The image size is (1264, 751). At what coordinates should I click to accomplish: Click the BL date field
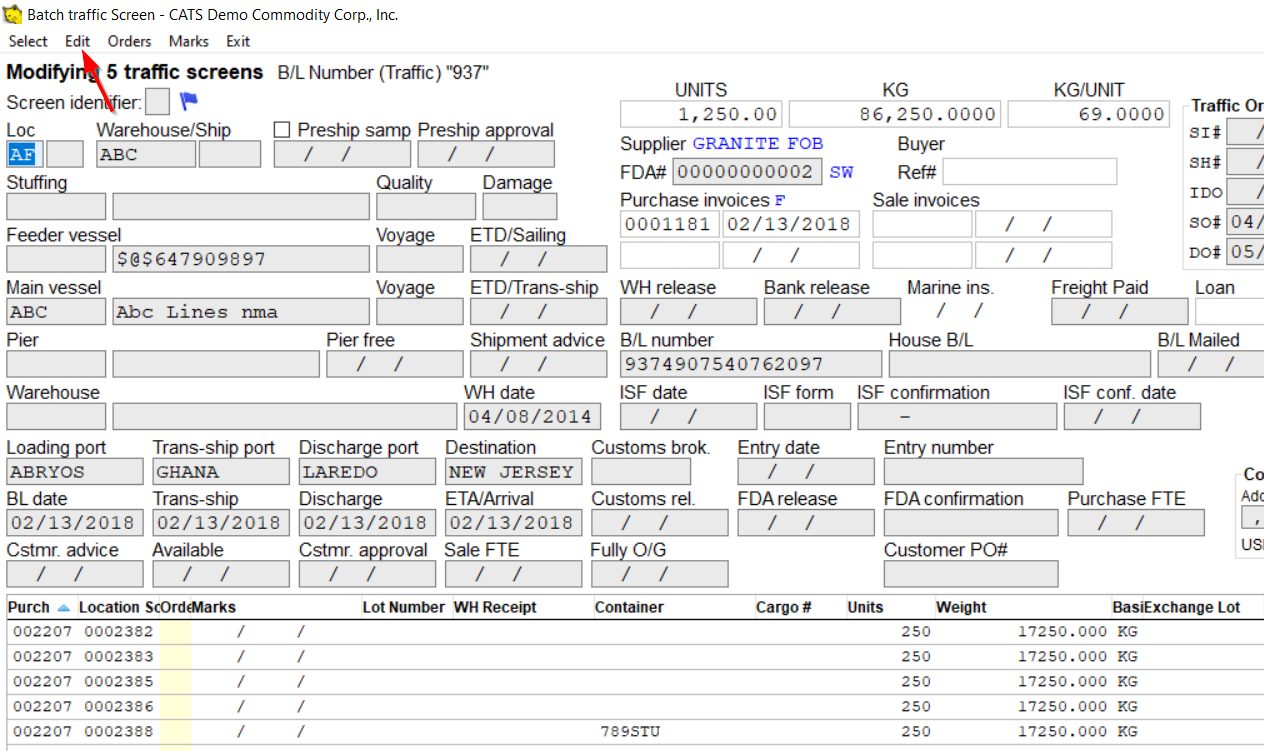point(75,522)
